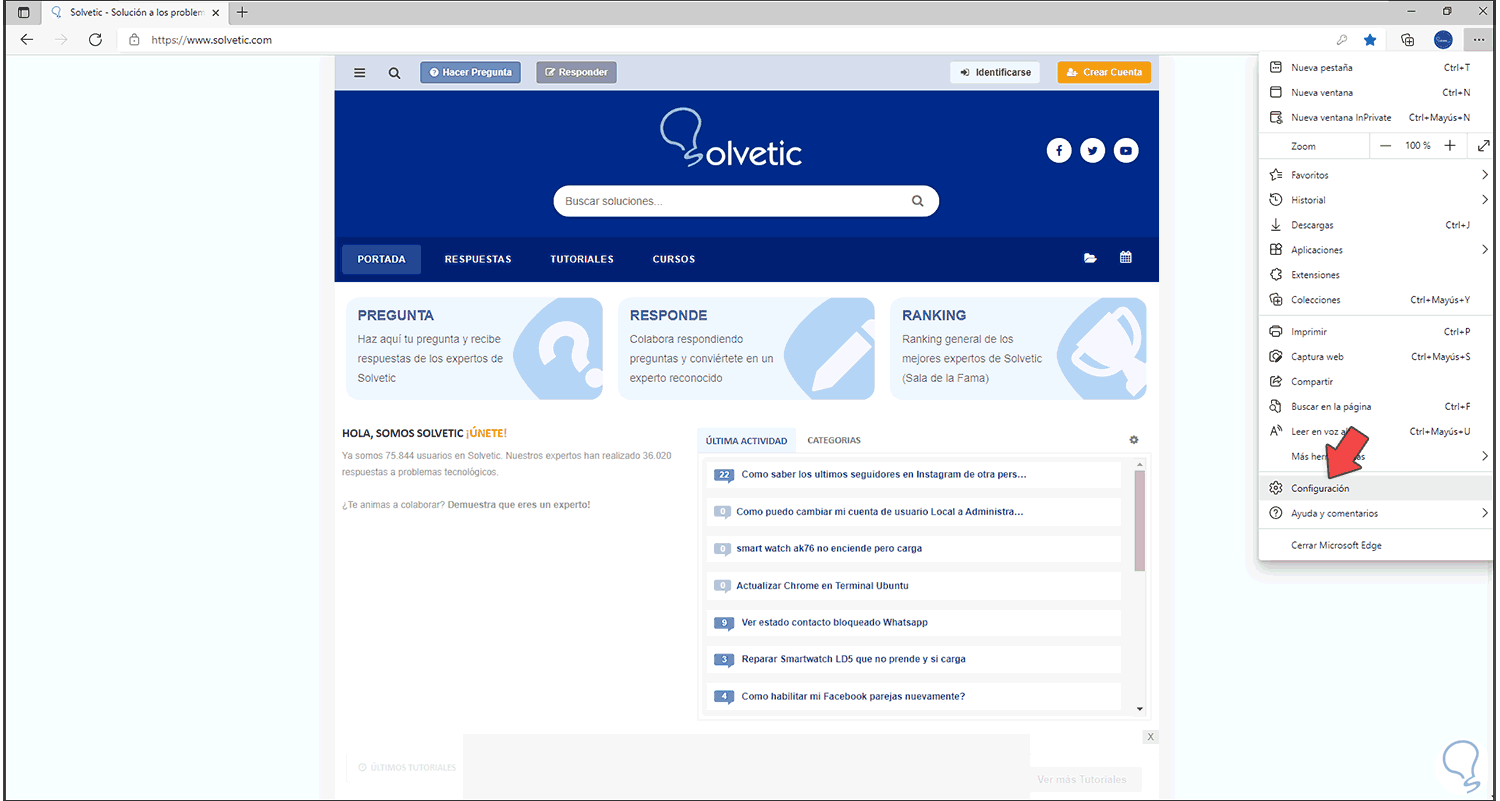Click the Solvetic logo
Image resolution: width=1500 pixels, height=801 pixels.
coord(731,138)
